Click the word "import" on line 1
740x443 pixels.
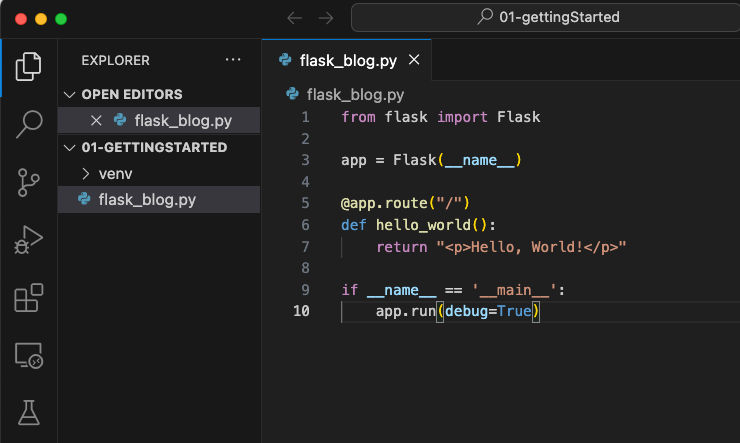(x=462, y=117)
